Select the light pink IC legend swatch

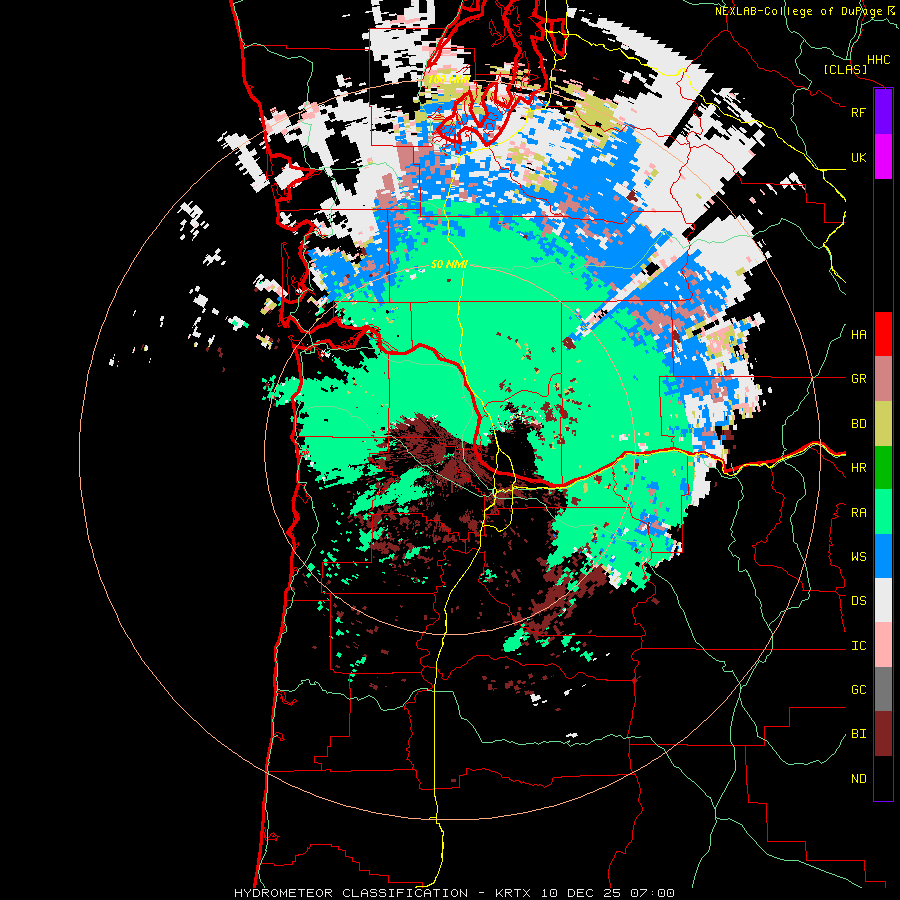coord(883,645)
